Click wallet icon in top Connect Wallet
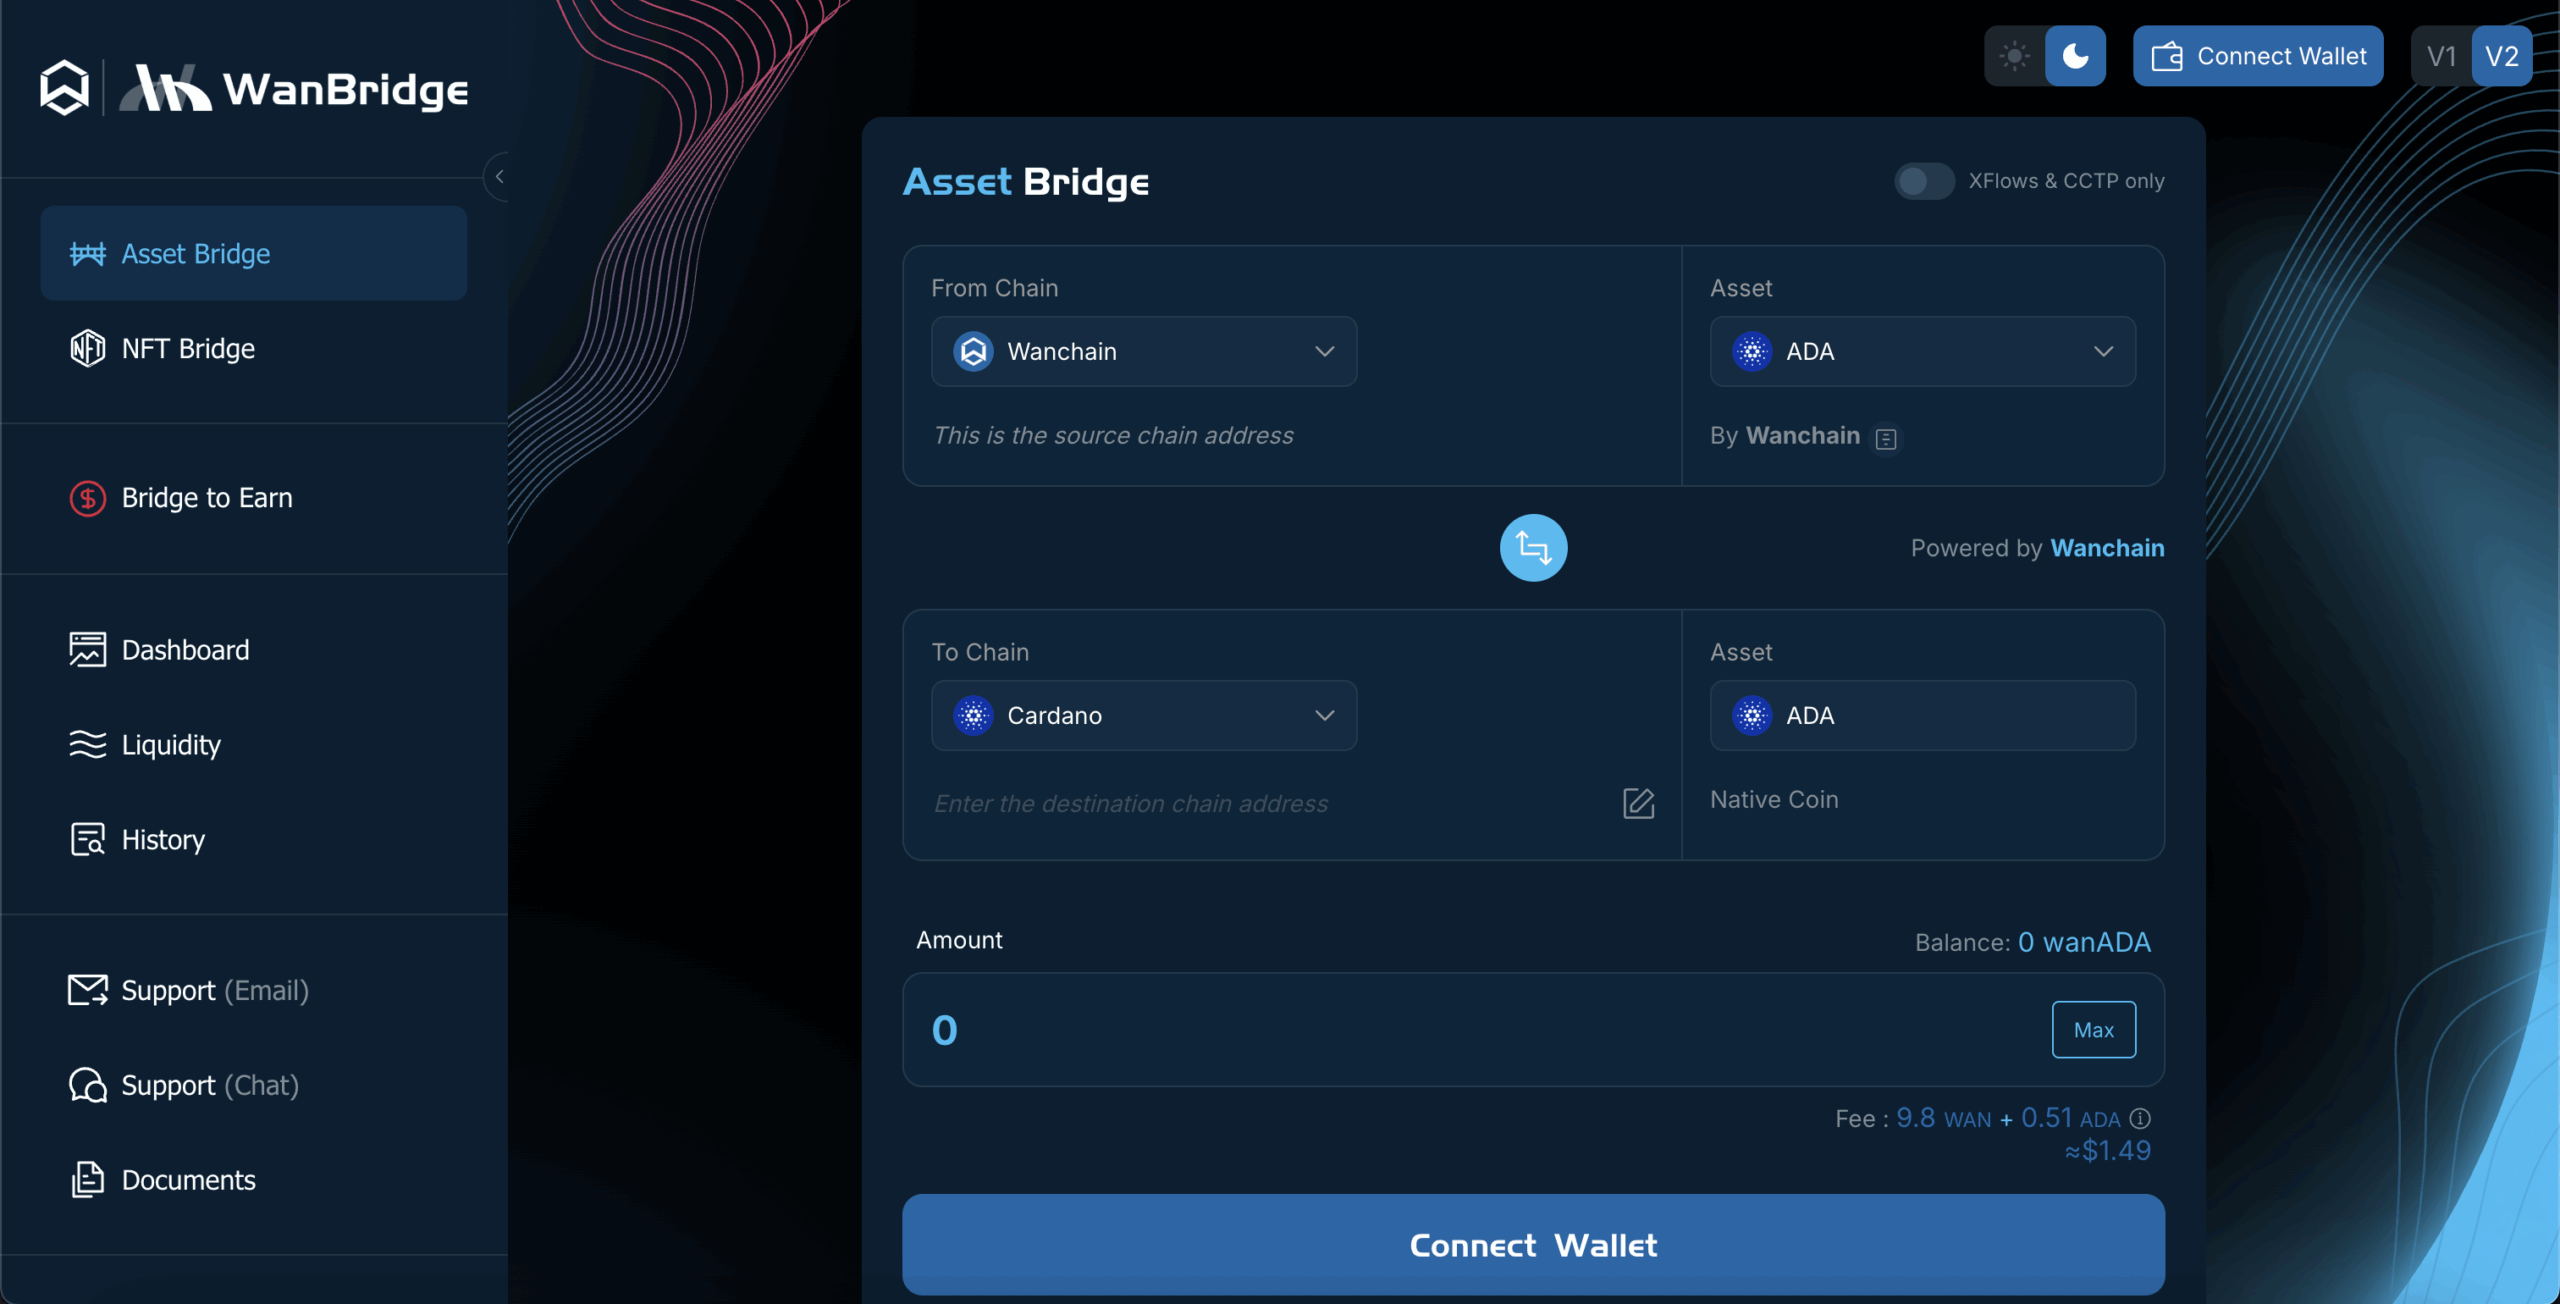 tap(2167, 56)
